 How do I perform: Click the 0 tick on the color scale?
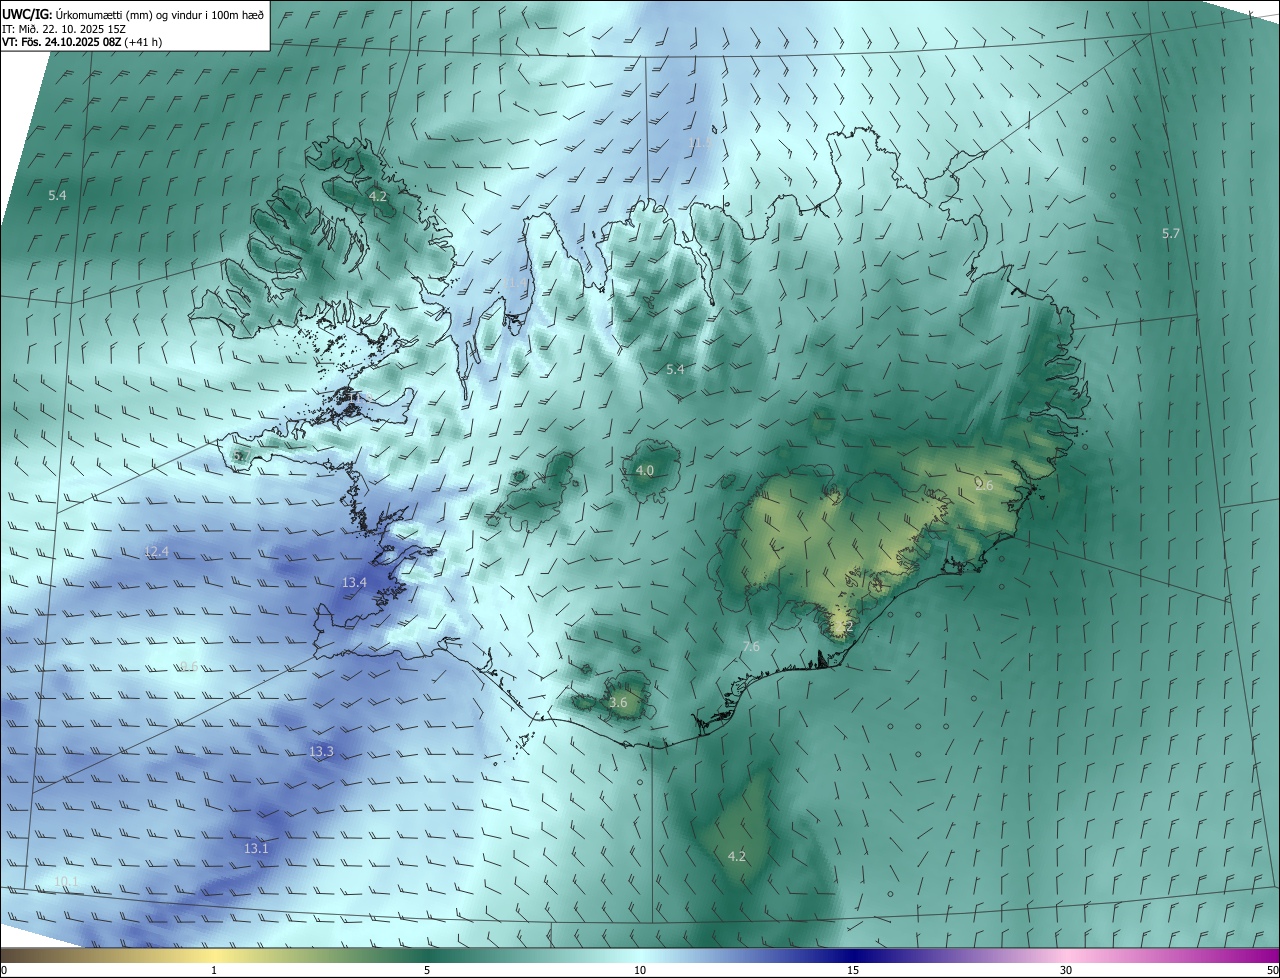[x=3, y=971]
